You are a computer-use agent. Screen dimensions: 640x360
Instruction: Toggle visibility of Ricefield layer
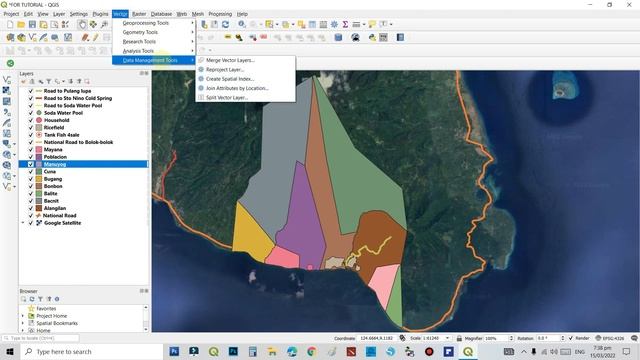coord(31,128)
